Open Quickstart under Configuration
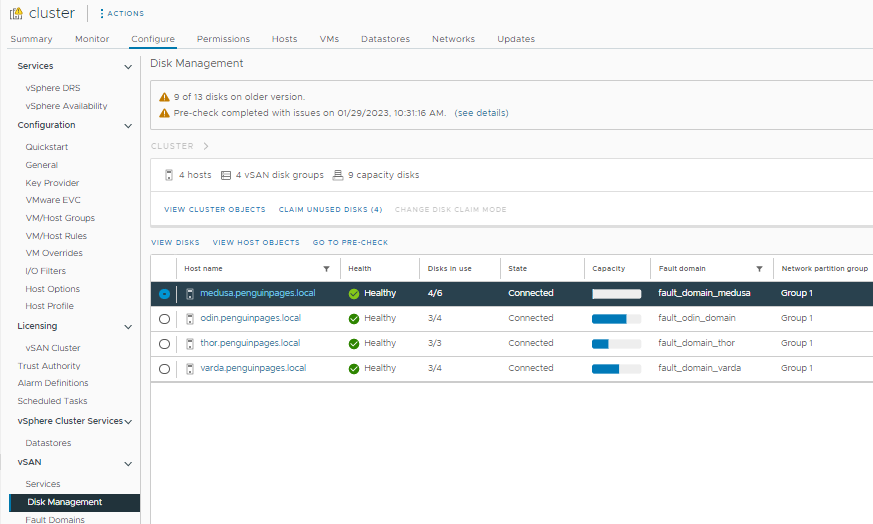The height and width of the screenshot is (524, 873). click(x=47, y=147)
